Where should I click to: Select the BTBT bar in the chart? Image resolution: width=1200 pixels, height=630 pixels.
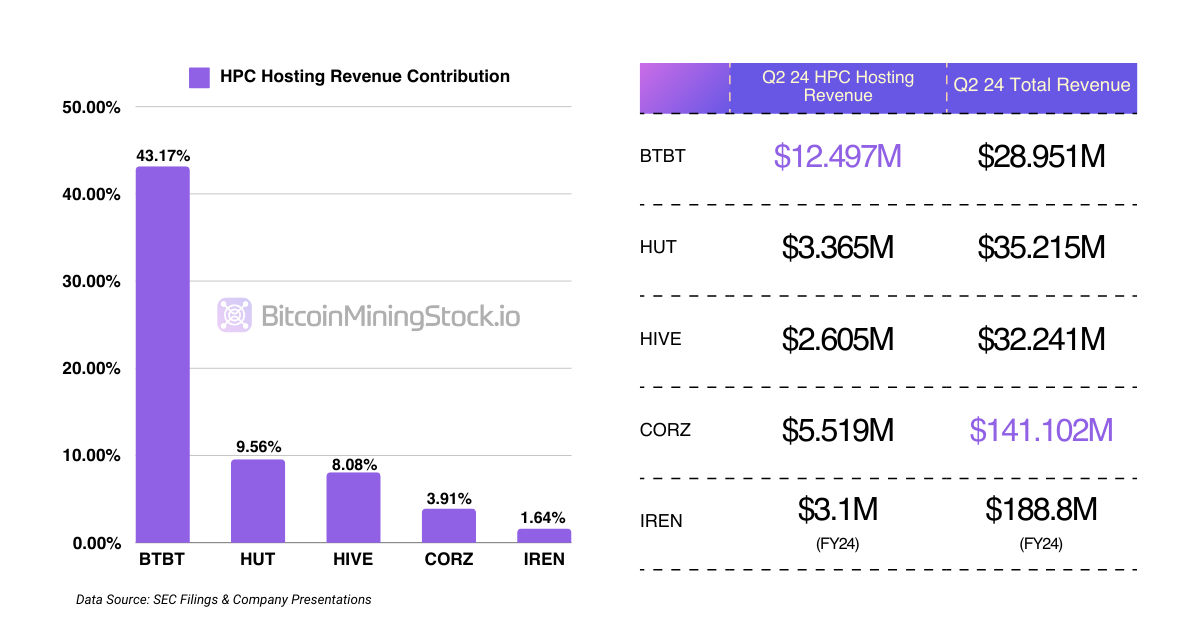coord(163,355)
